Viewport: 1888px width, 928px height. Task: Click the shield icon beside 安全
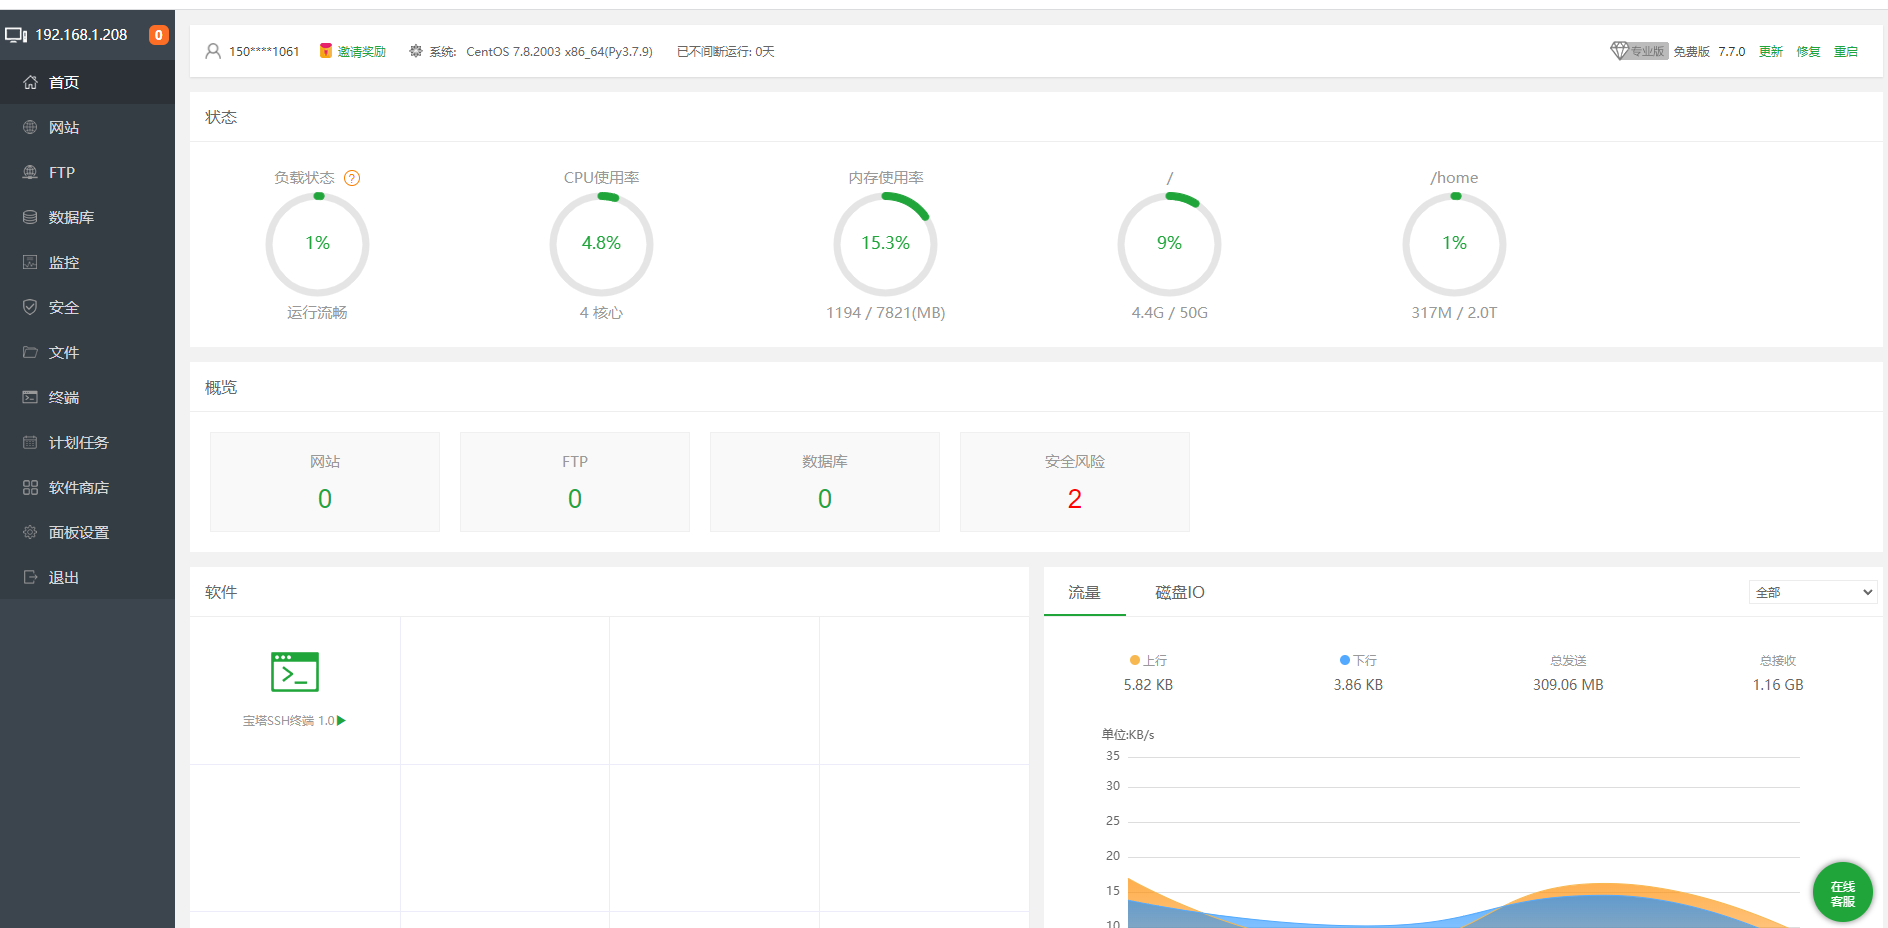click(x=30, y=307)
